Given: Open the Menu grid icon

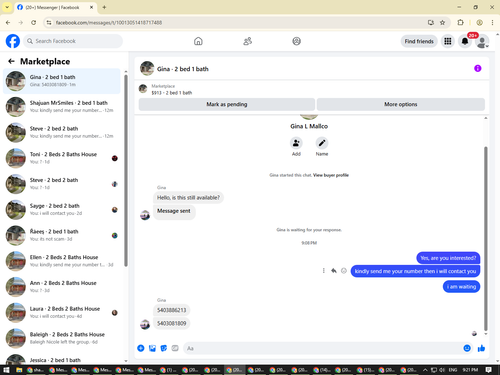Looking at the screenshot, I should coord(448,41).
